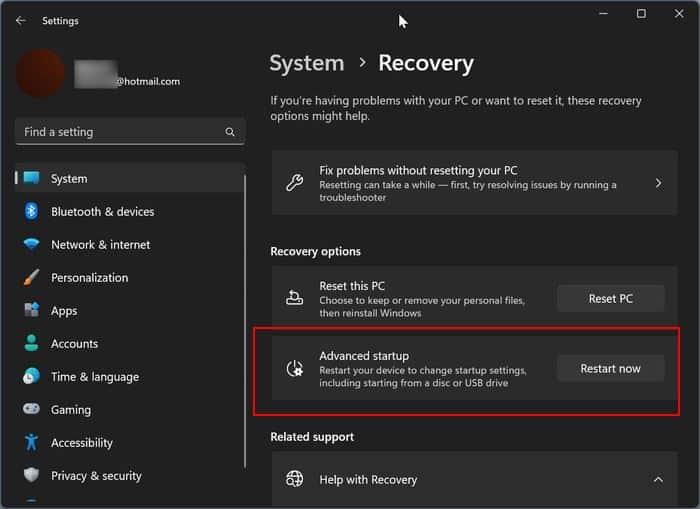This screenshot has width=700, height=509.
Task: Open Time & language settings
Action: click(130, 376)
